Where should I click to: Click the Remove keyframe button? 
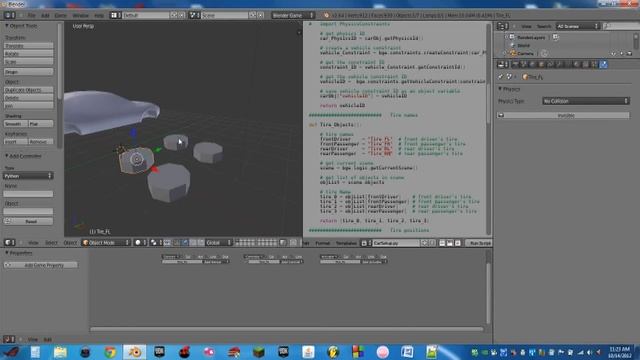[x=41, y=142]
